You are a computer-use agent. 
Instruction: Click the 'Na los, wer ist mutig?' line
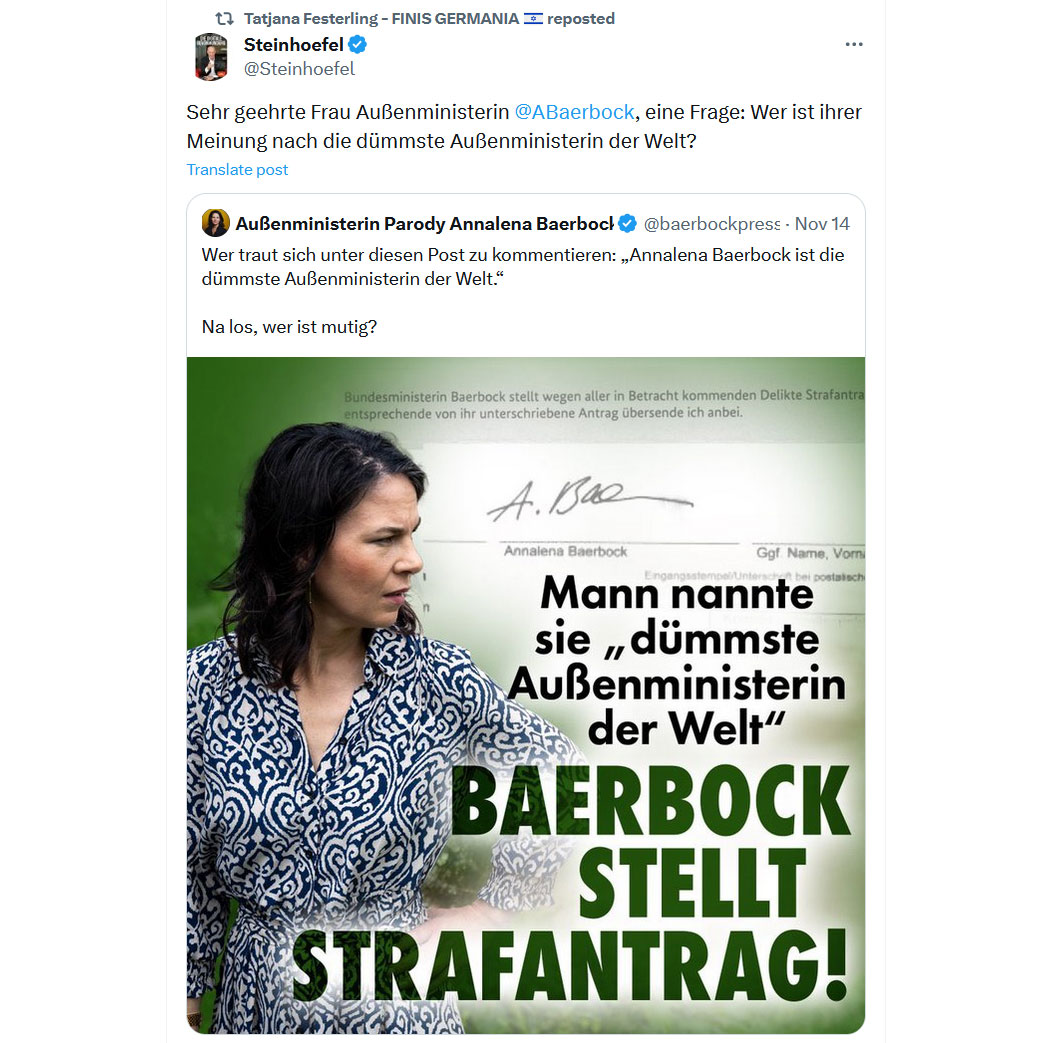[289, 327]
